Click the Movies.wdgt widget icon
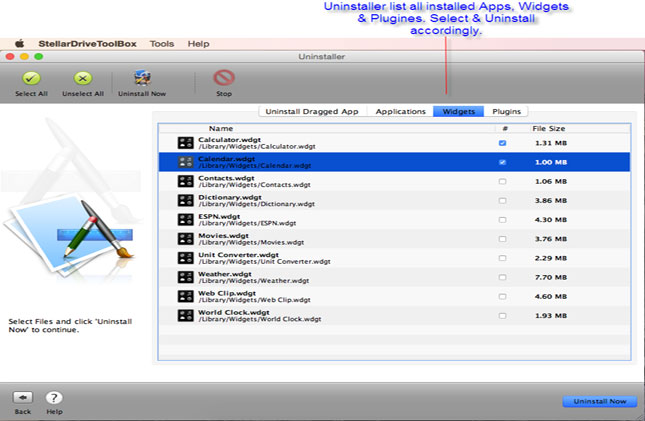The width and height of the screenshot is (645, 421). [186, 239]
